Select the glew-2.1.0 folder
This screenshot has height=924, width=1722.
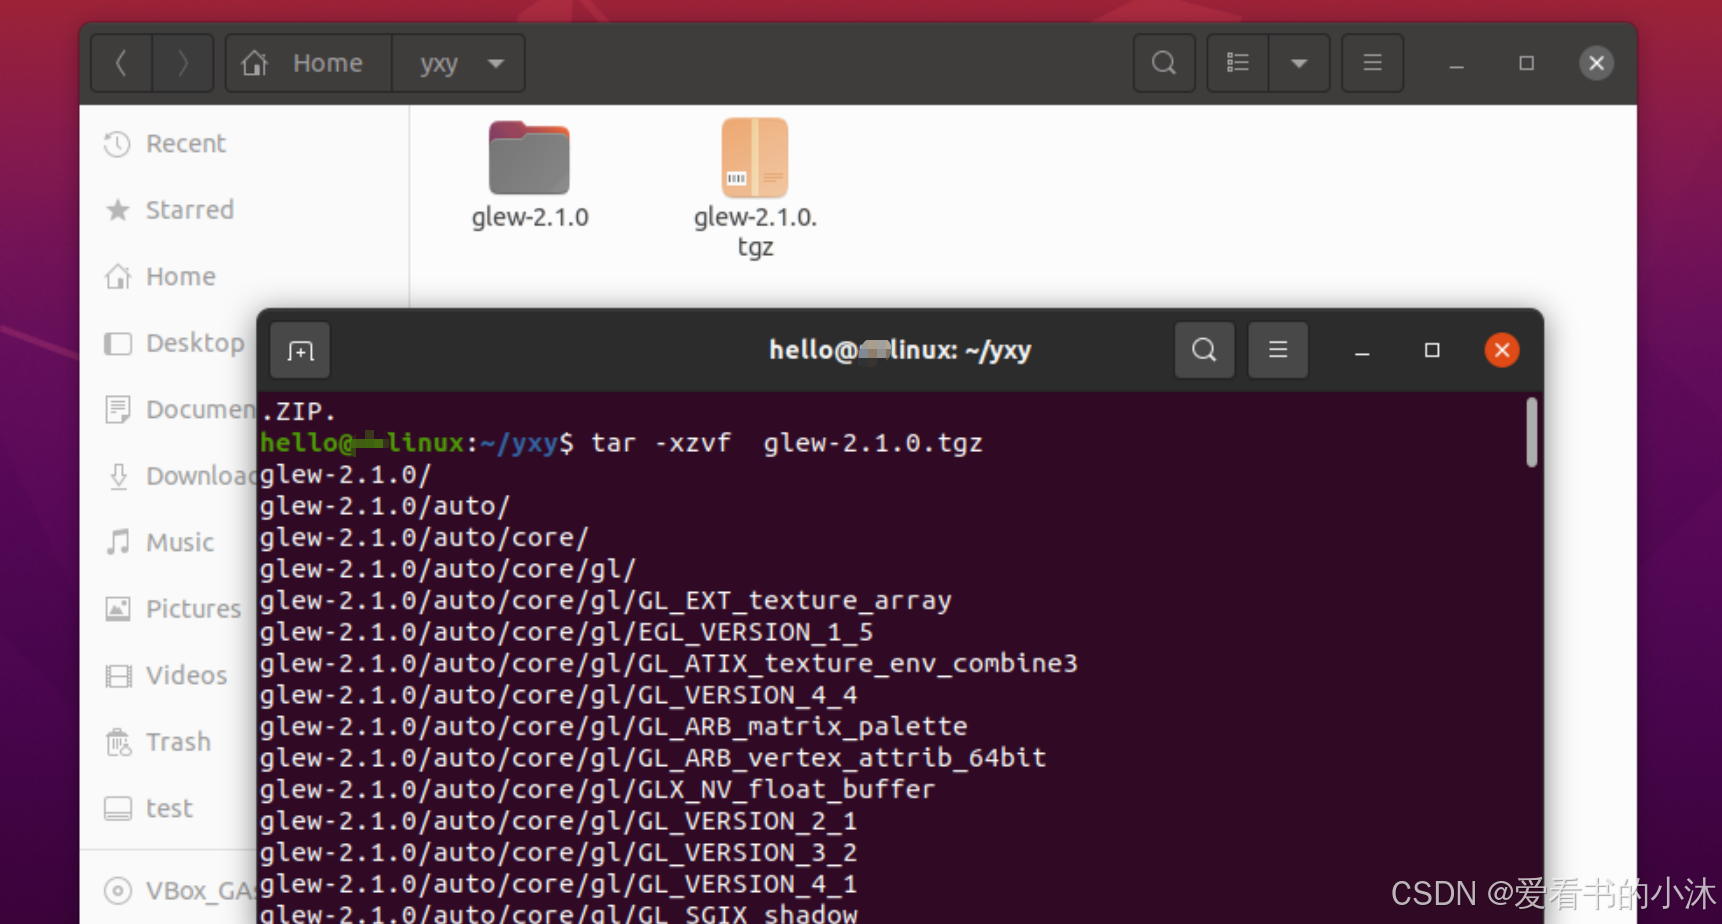click(x=530, y=174)
